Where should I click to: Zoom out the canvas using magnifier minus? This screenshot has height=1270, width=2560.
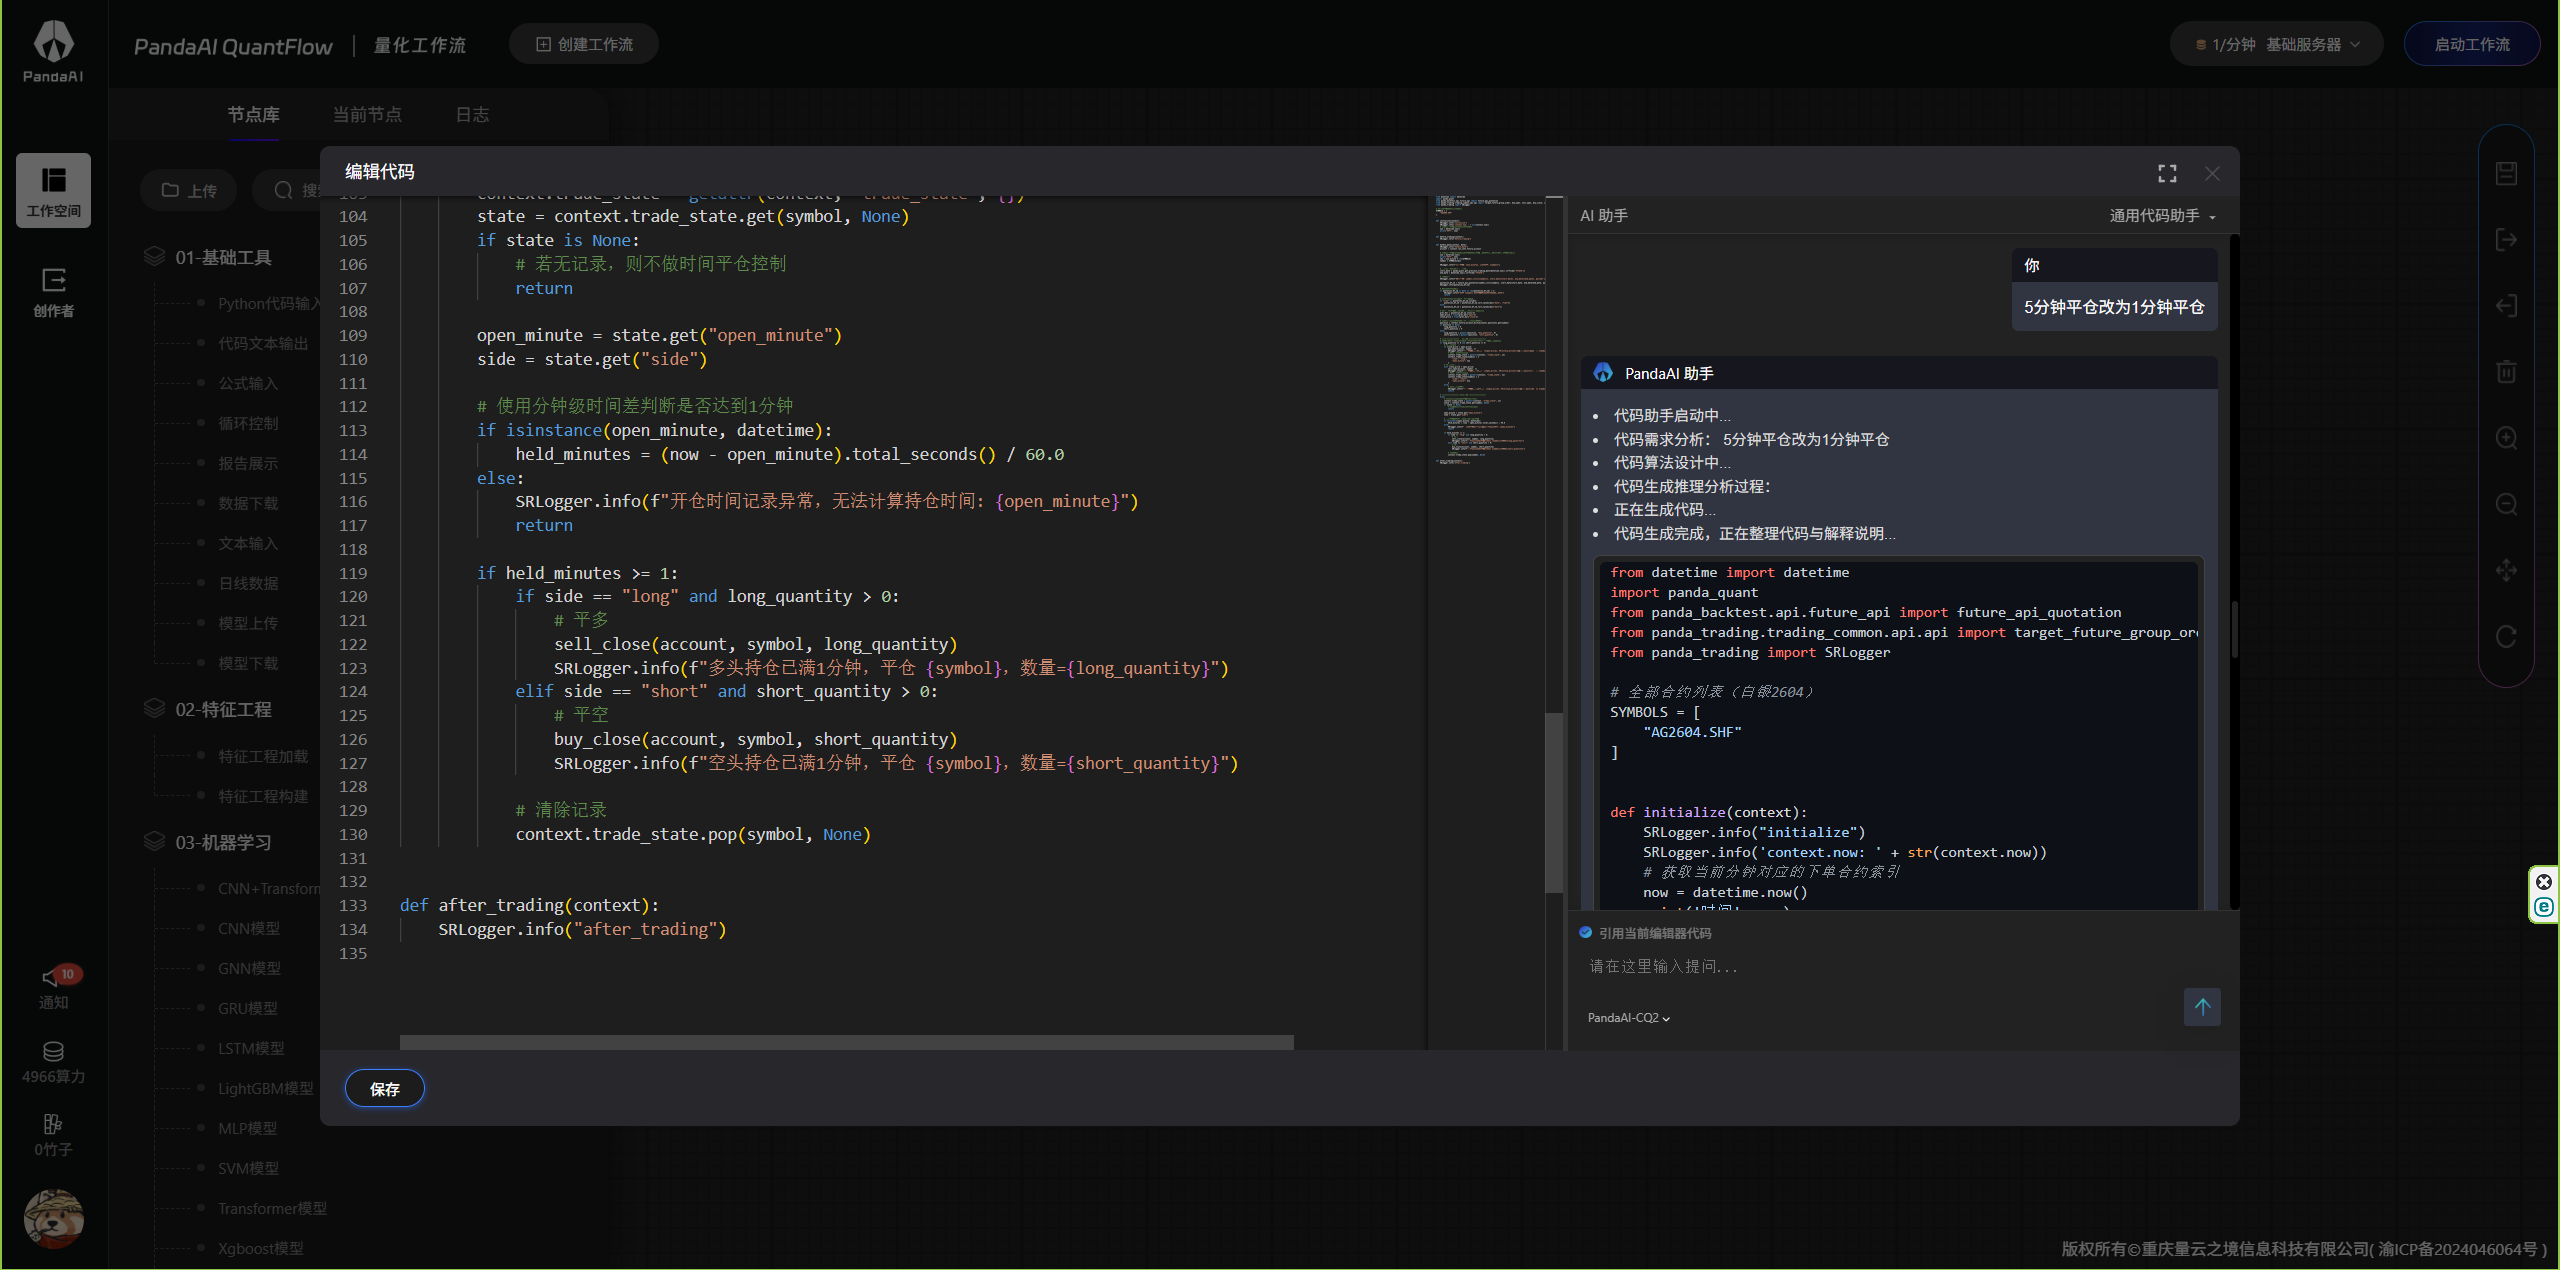click(2506, 504)
